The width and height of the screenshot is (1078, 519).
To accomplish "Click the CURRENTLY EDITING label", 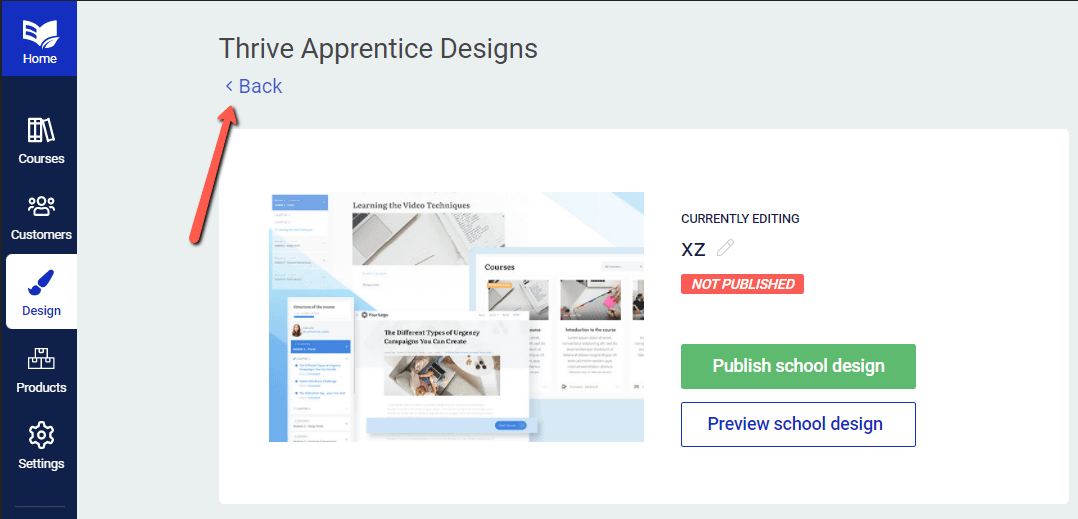I will pyautogui.click(x=740, y=219).
